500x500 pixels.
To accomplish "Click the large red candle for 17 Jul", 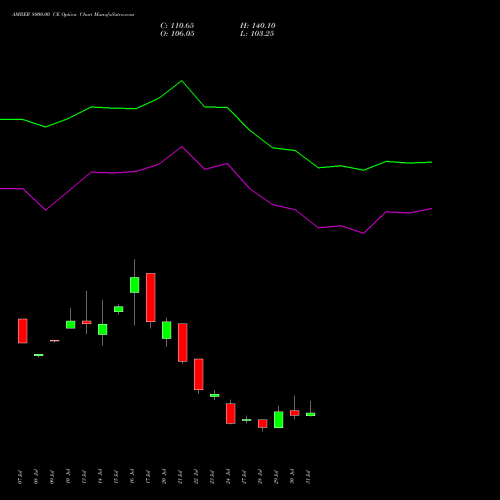I will click(151, 297).
